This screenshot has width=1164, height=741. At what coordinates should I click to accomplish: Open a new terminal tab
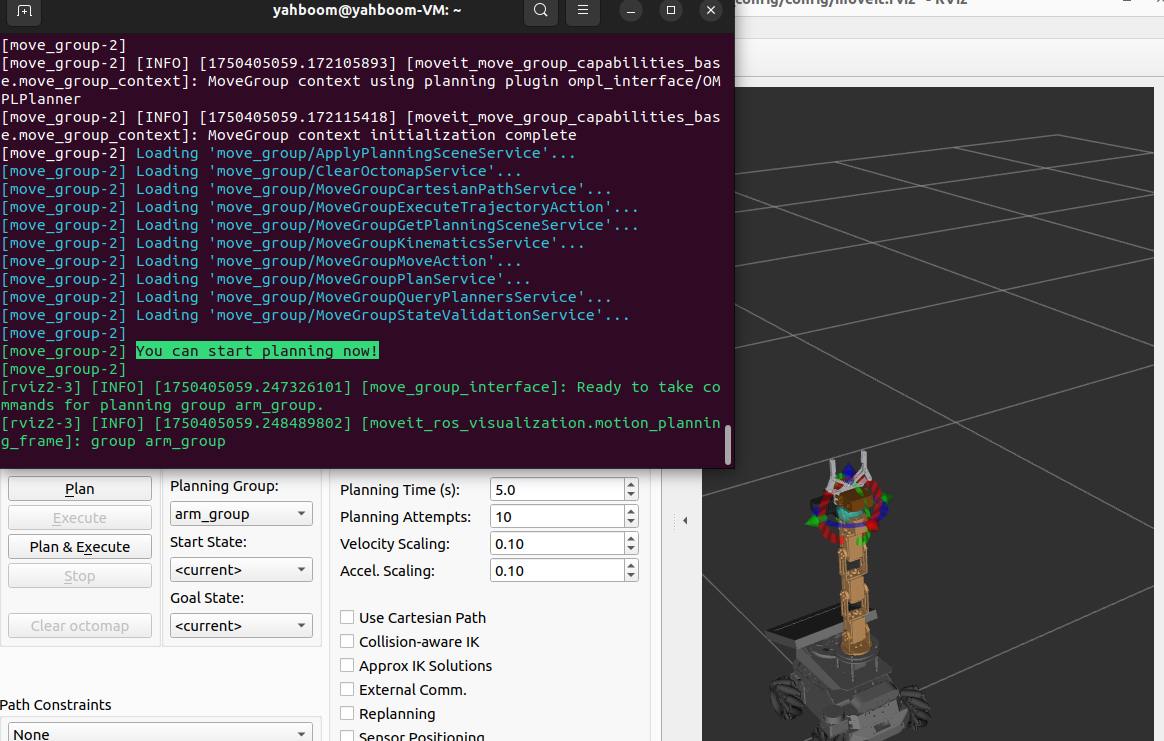point(24,11)
